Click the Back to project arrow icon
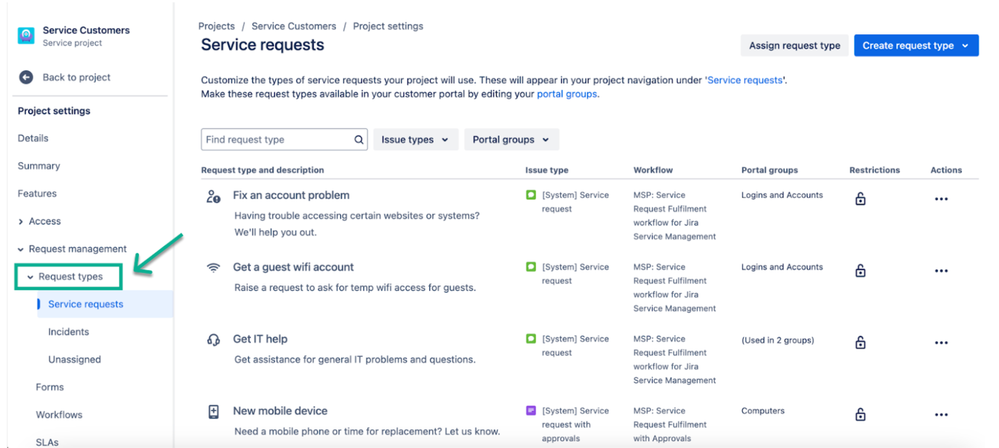The image size is (999, 448). [25, 77]
